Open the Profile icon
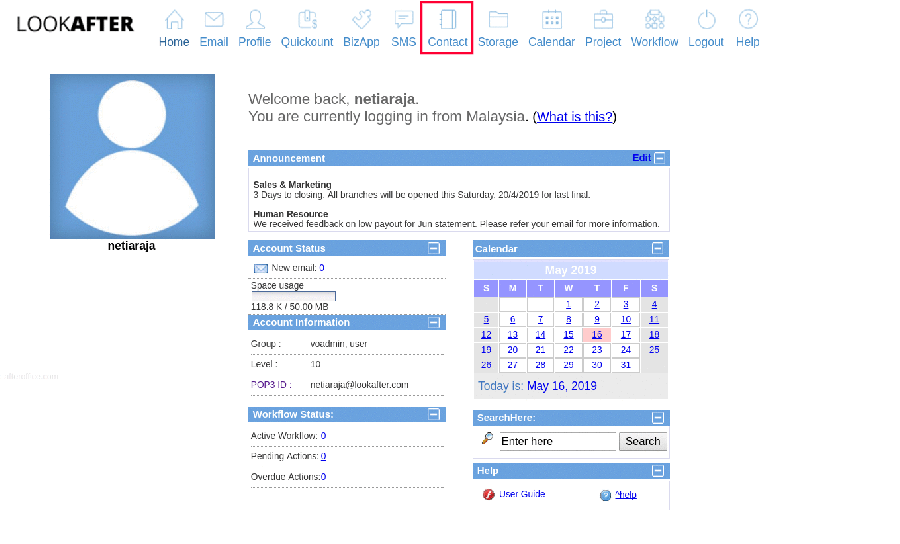Viewport: 900px width, 544px height. click(255, 19)
